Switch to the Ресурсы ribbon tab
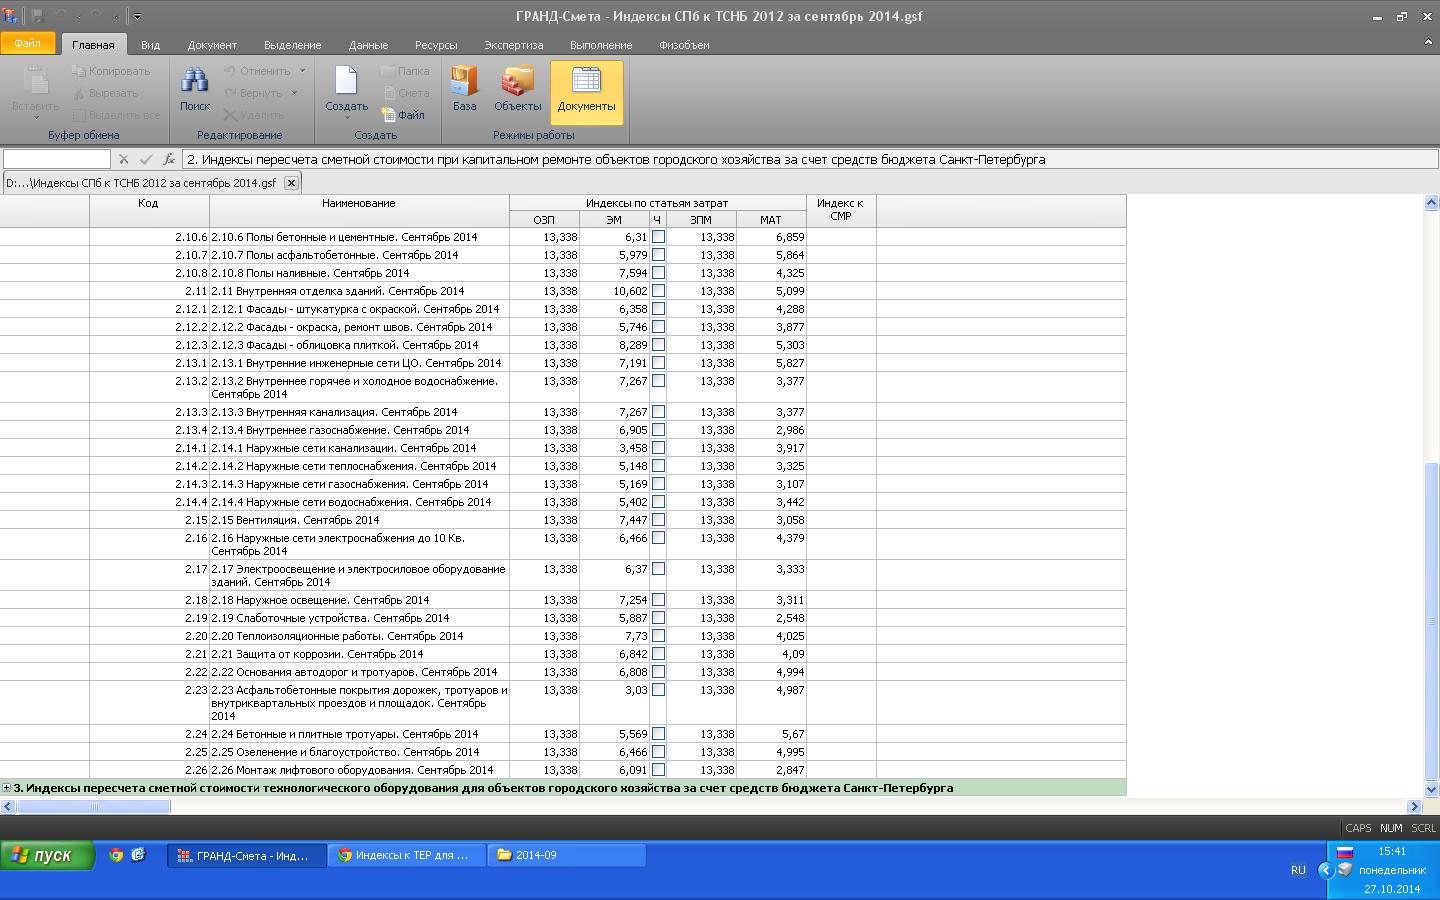This screenshot has width=1440, height=900. [x=436, y=45]
